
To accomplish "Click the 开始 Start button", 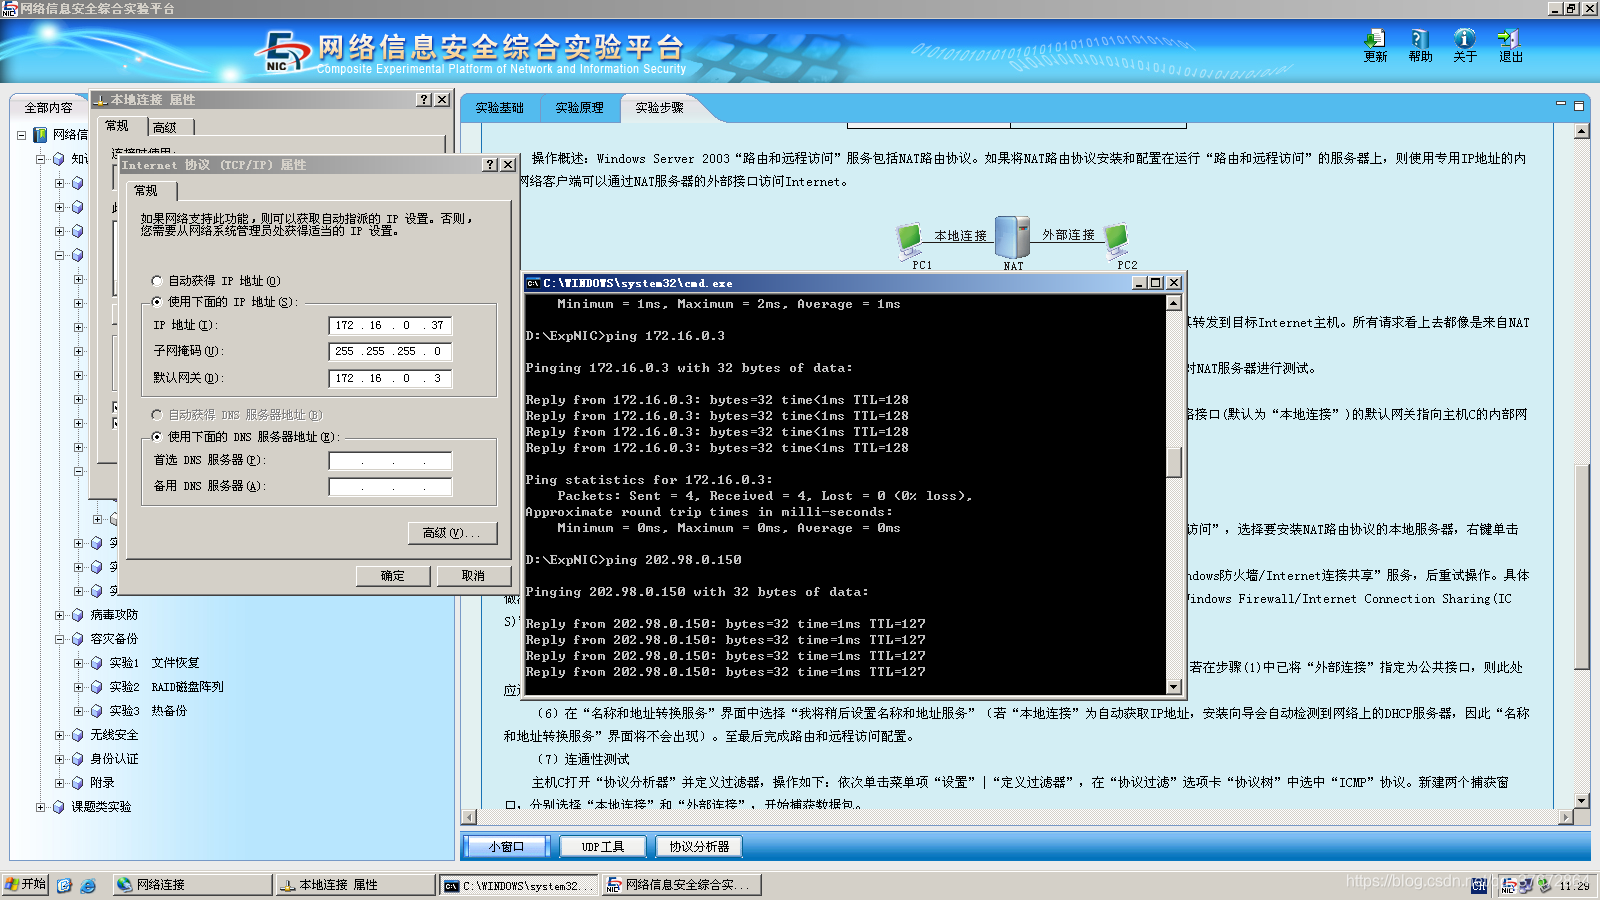I will pos(25,885).
